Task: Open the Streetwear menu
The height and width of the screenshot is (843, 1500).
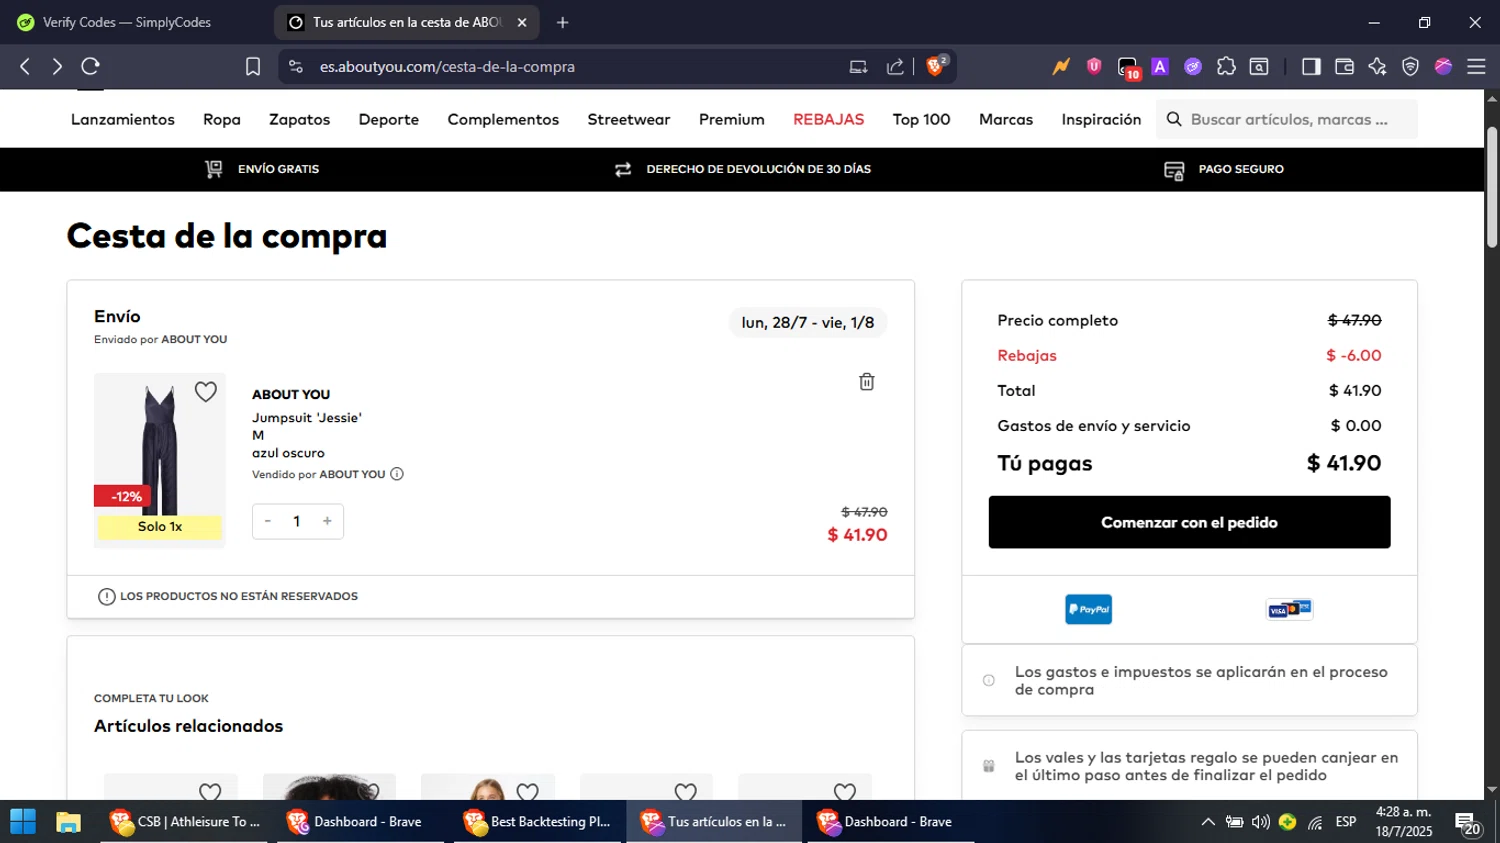Action: coord(629,119)
